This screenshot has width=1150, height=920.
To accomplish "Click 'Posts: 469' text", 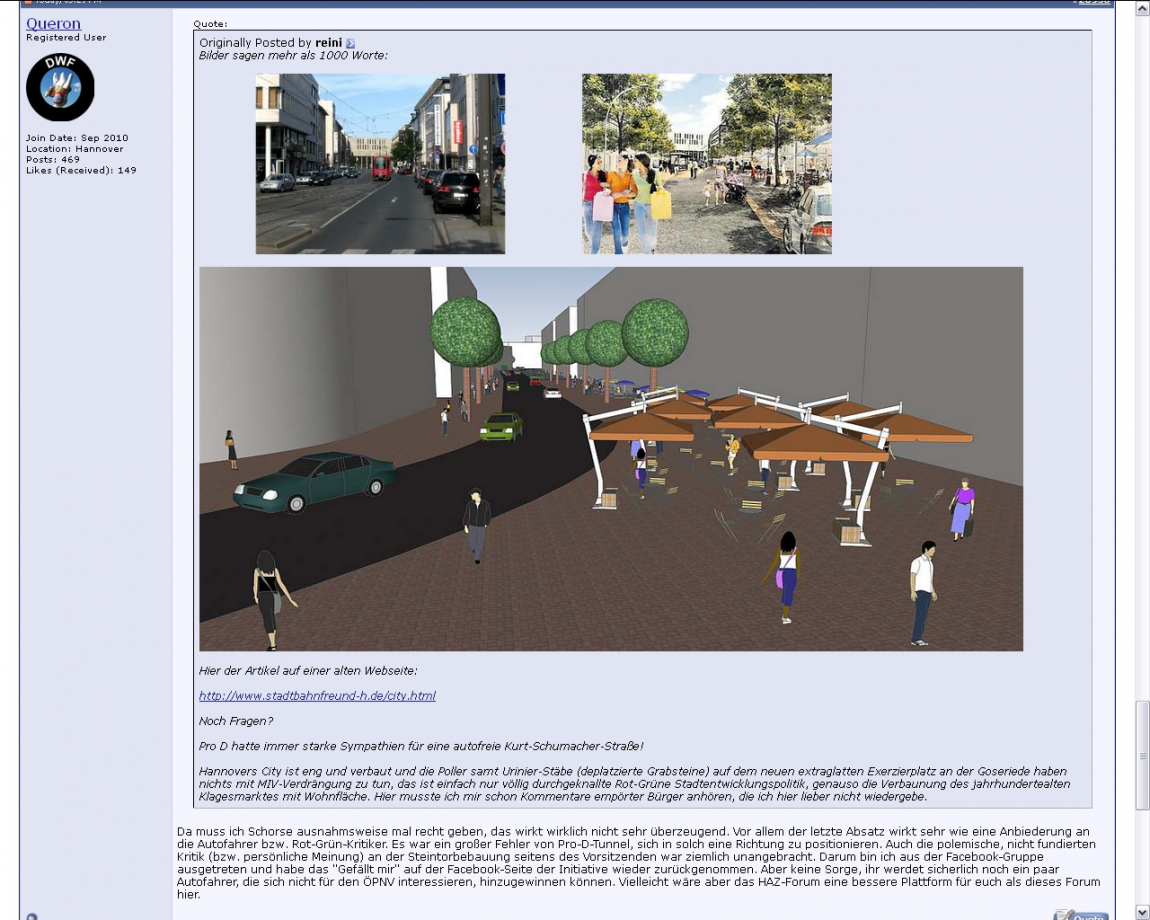I will 53,159.
